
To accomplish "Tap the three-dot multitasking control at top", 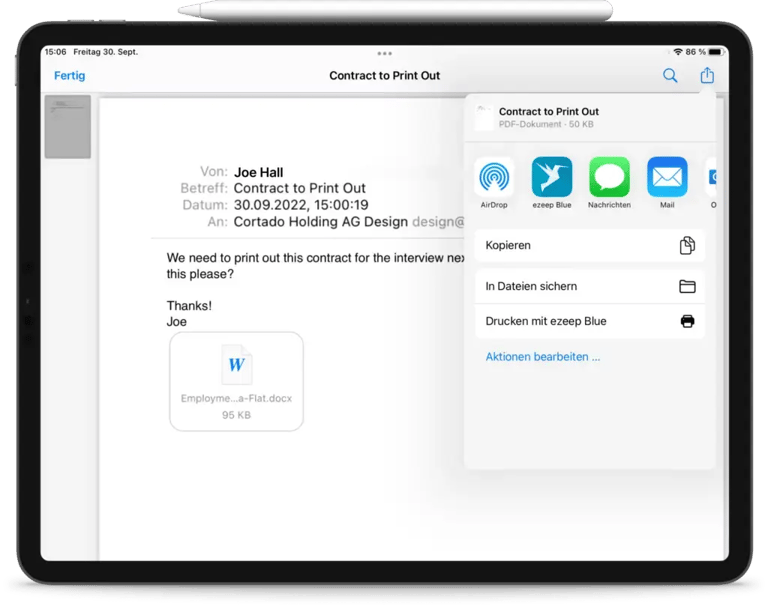I will click(x=384, y=53).
